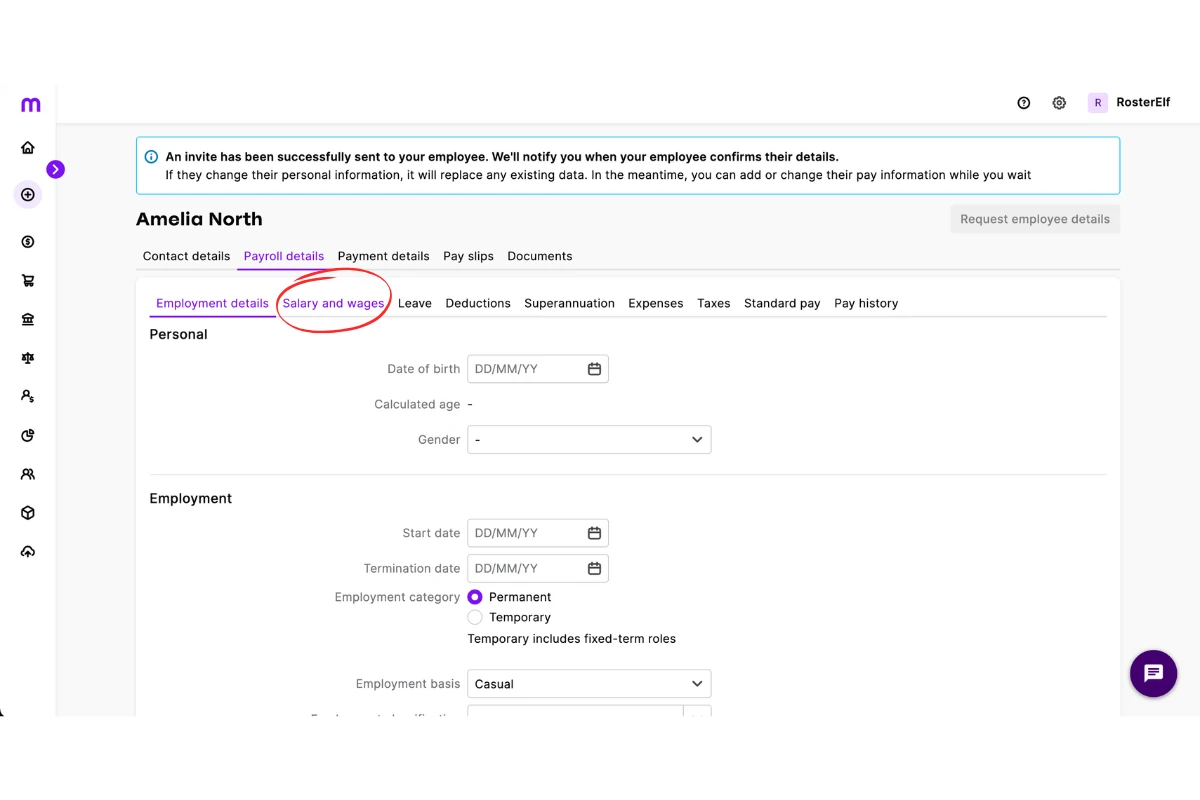
Task: Open the chat support bubble
Action: (1153, 673)
